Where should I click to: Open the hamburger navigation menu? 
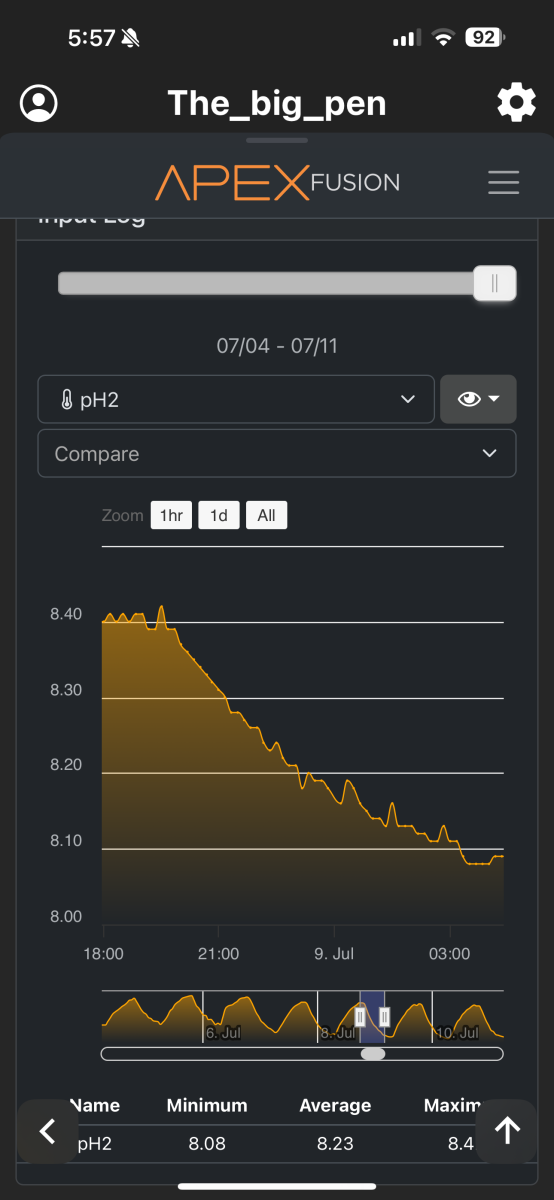click(x=503, y=182)
